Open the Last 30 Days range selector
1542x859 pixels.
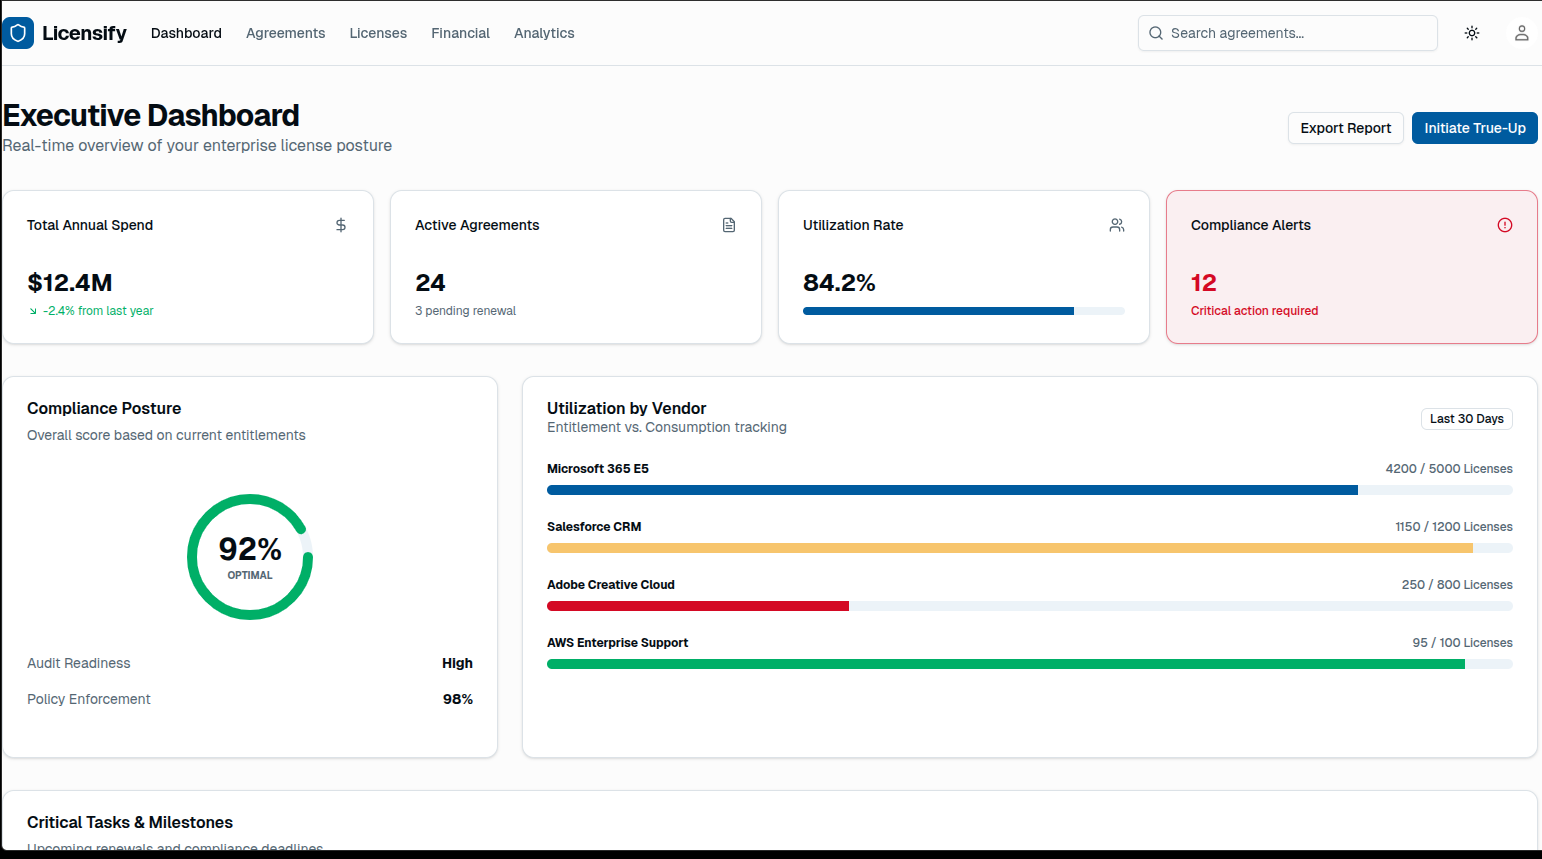(x=1466, y=419)
